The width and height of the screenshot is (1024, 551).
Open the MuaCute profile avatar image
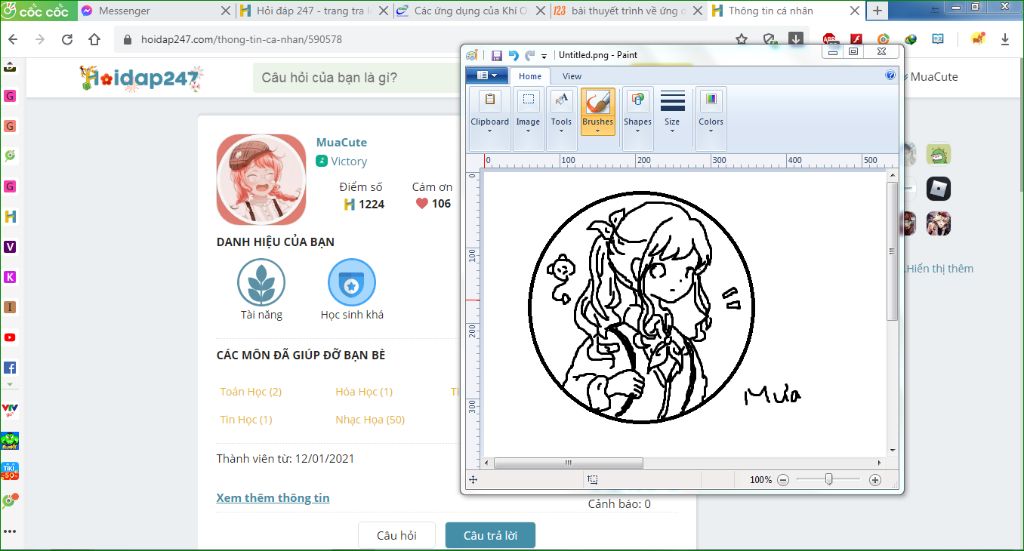[x=261, y=180]
